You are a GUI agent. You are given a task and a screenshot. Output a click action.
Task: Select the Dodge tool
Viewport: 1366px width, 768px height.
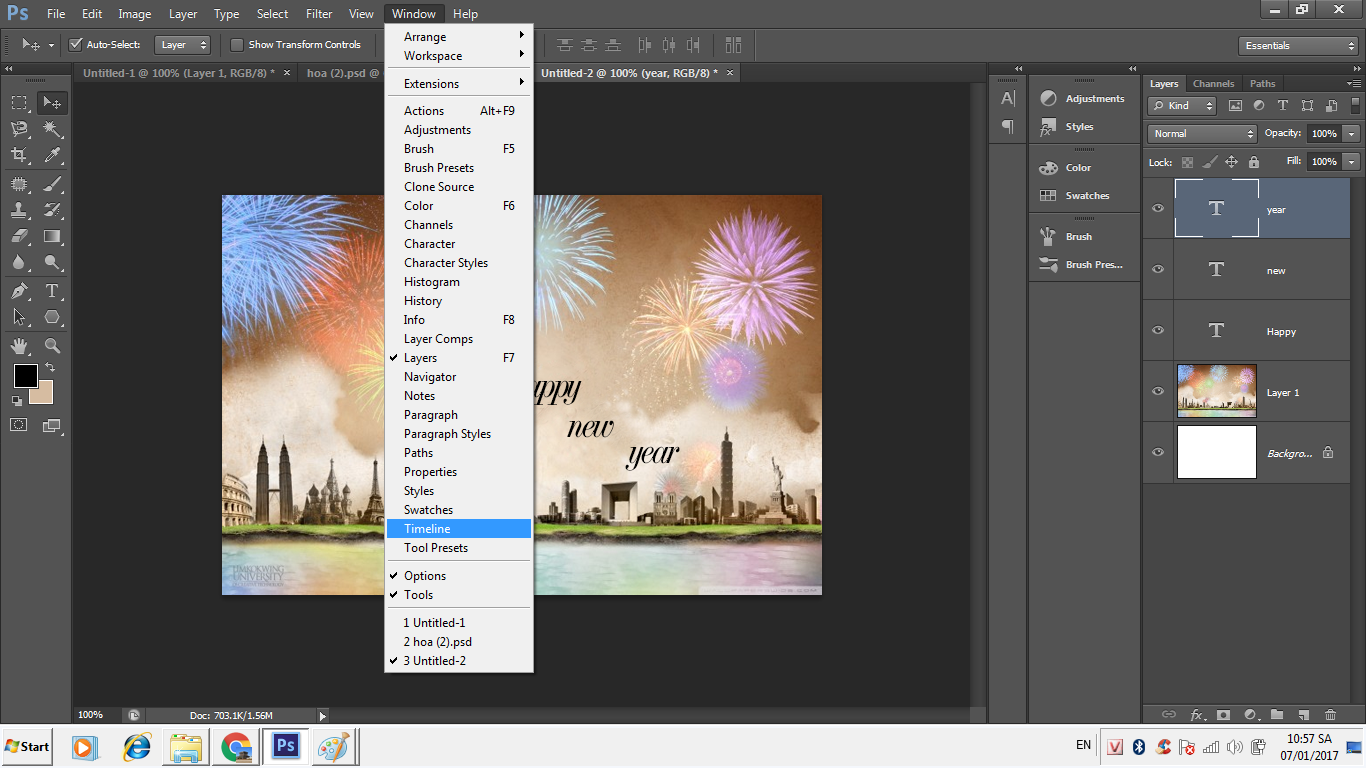click(52, 263)
